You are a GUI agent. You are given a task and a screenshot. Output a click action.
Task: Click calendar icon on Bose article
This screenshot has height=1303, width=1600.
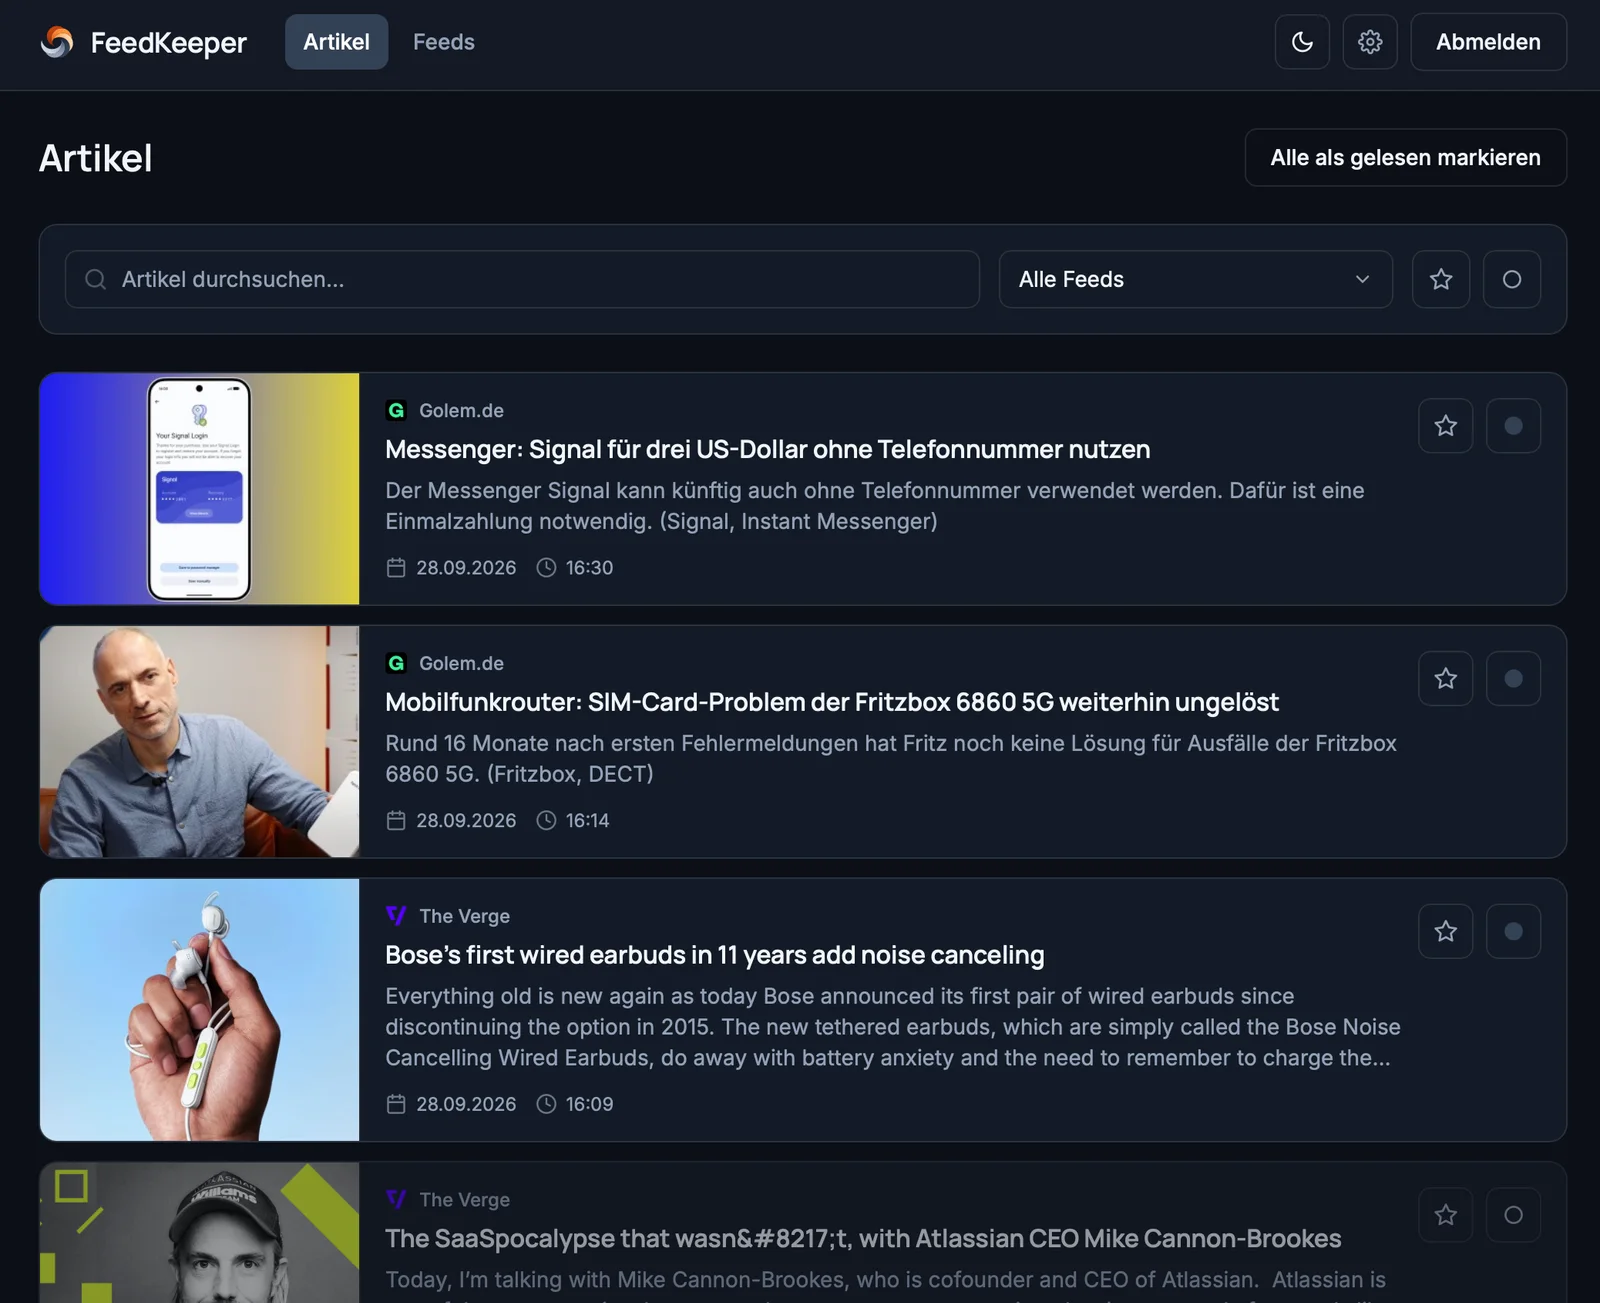[x=396, y=1104]
